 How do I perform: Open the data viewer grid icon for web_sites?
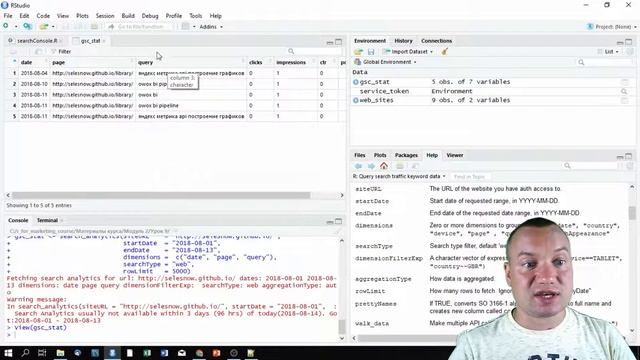pyautogui.click(x=624, y=100)
